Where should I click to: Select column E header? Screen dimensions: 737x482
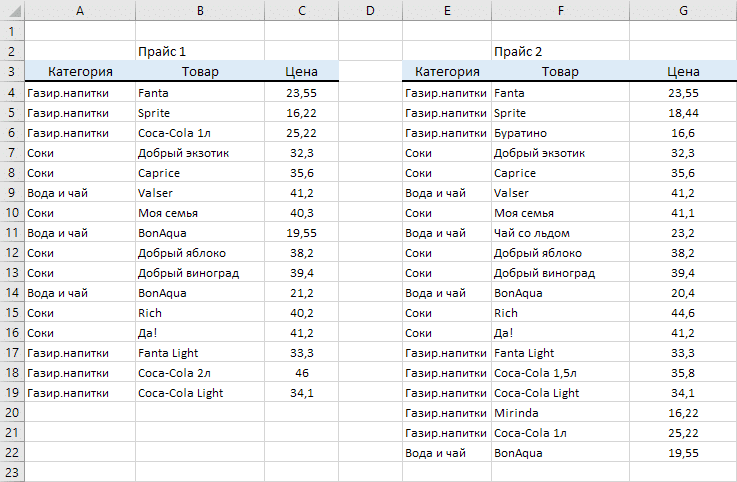[x=447, y=10]
